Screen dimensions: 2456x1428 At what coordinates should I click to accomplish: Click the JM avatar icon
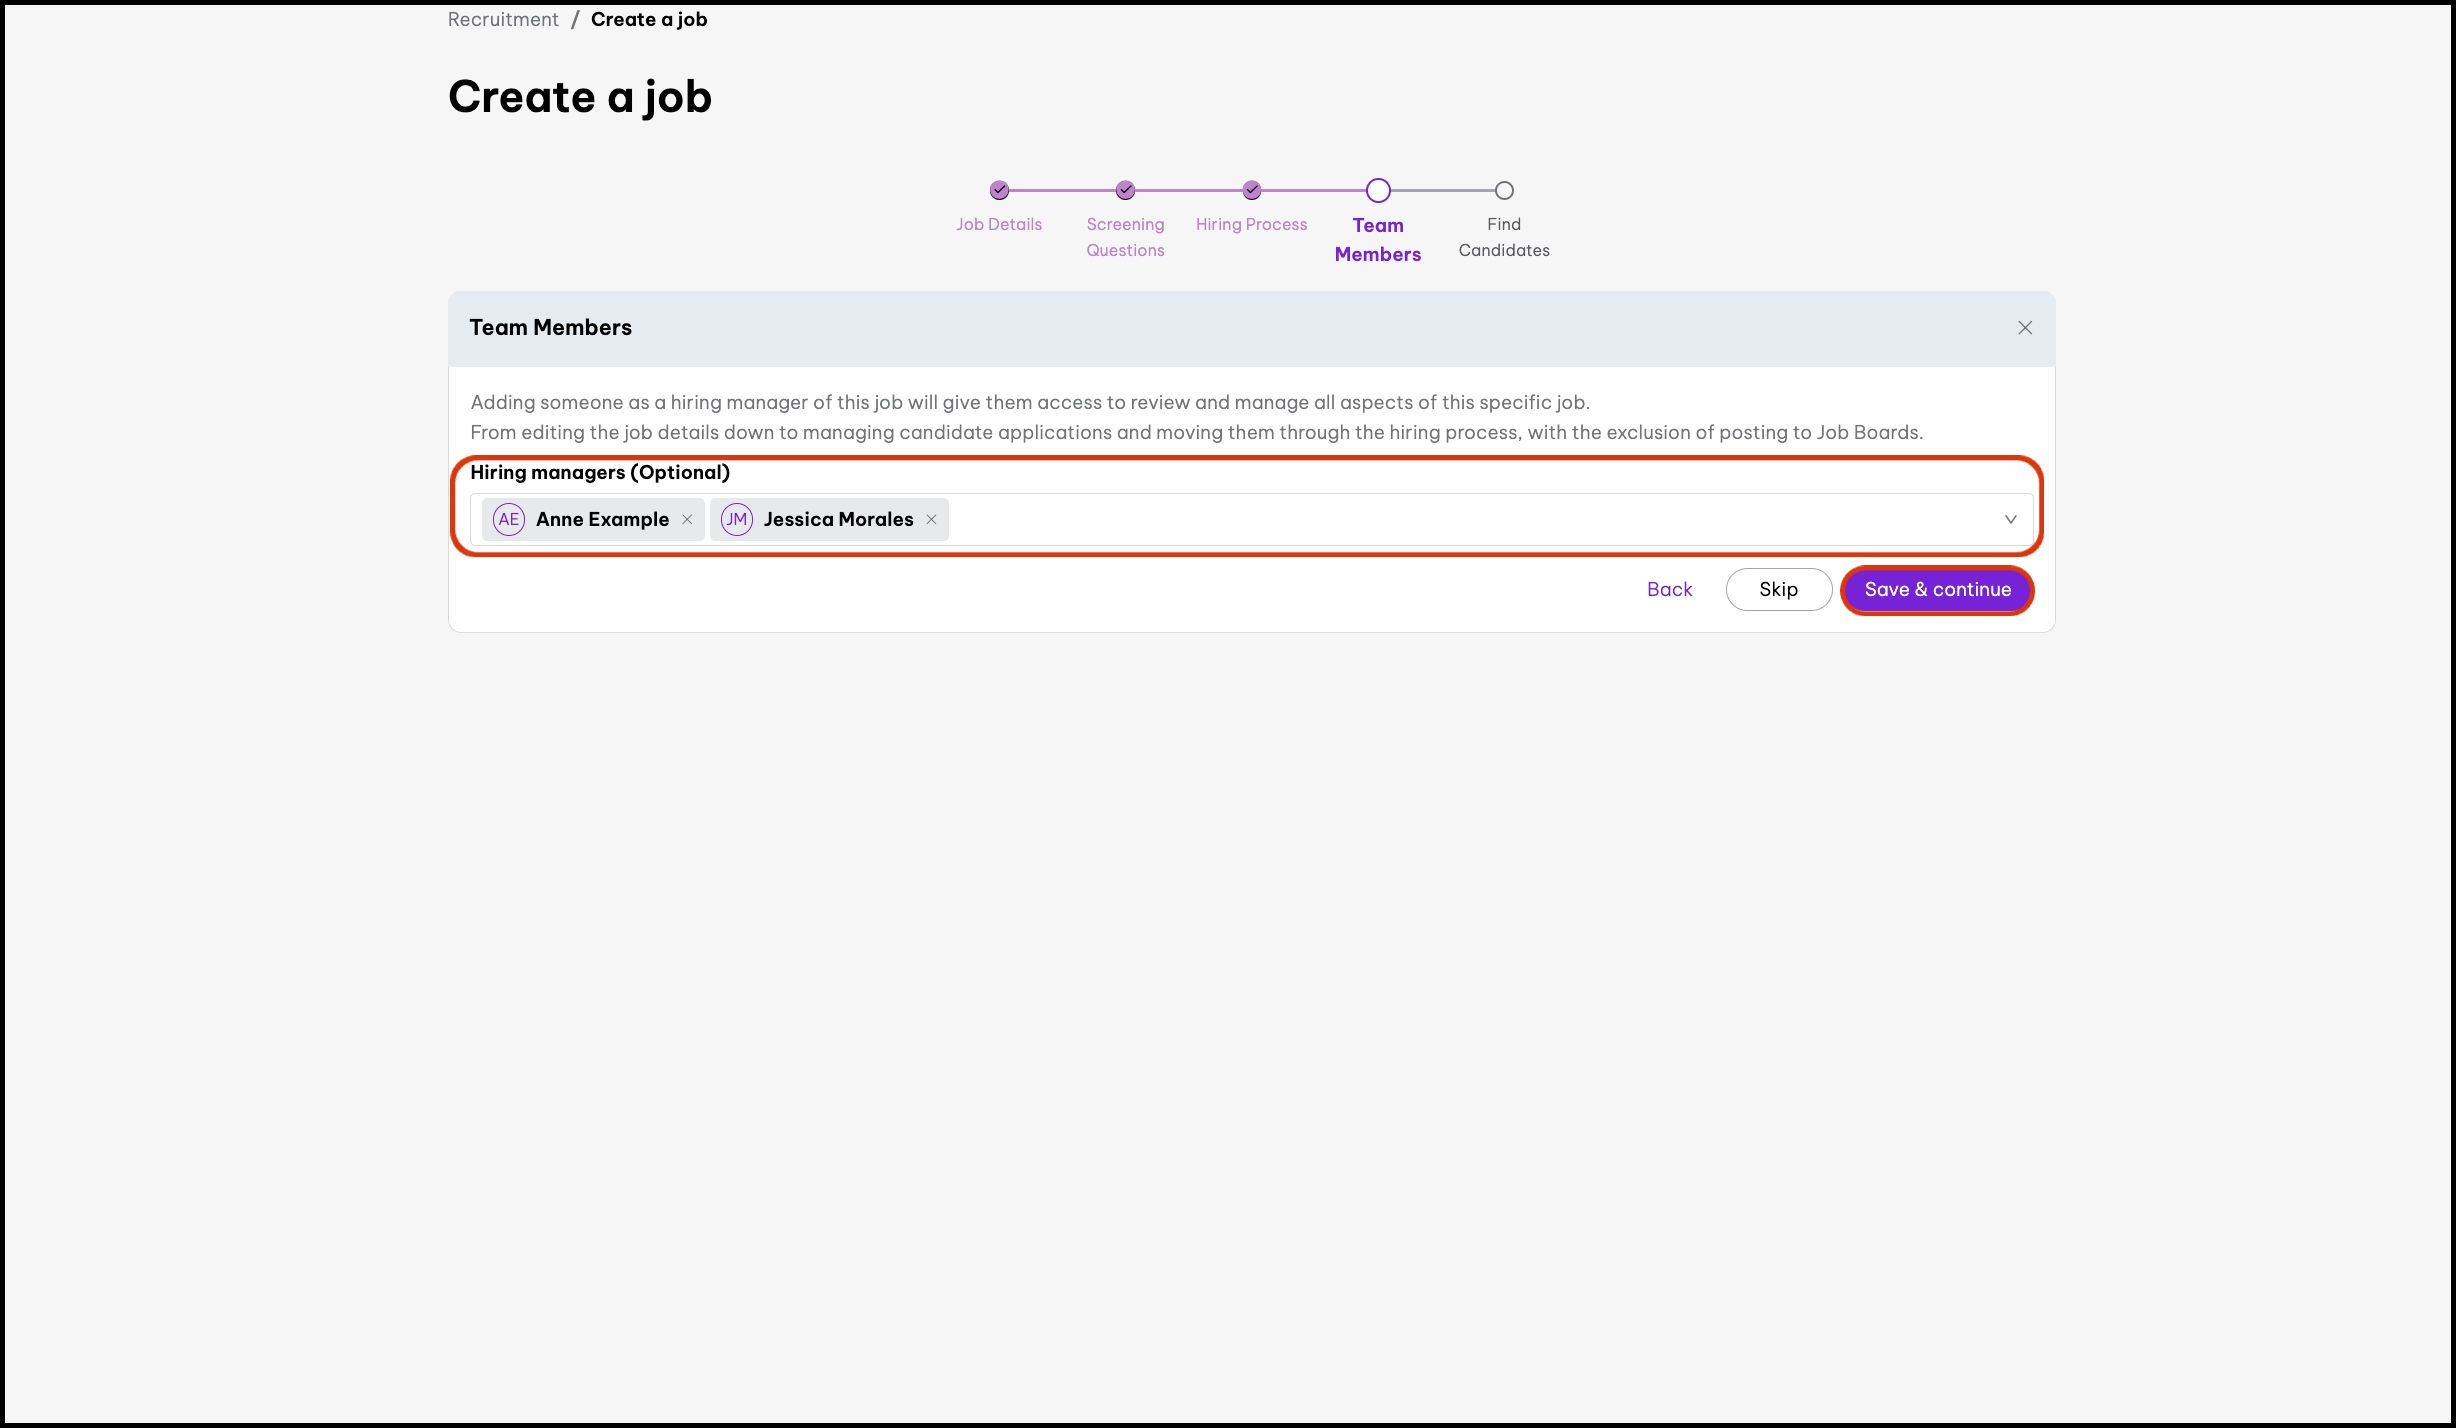(737, 519)
